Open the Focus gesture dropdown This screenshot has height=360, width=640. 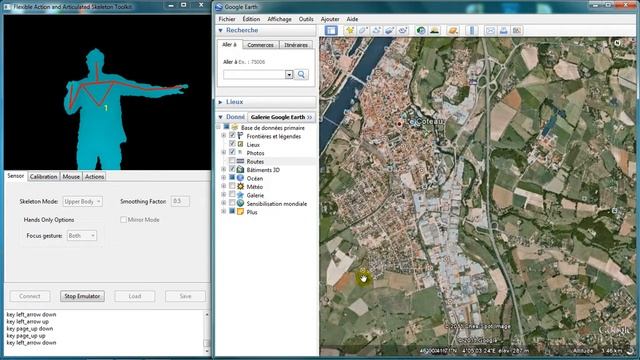pos(82,236)
